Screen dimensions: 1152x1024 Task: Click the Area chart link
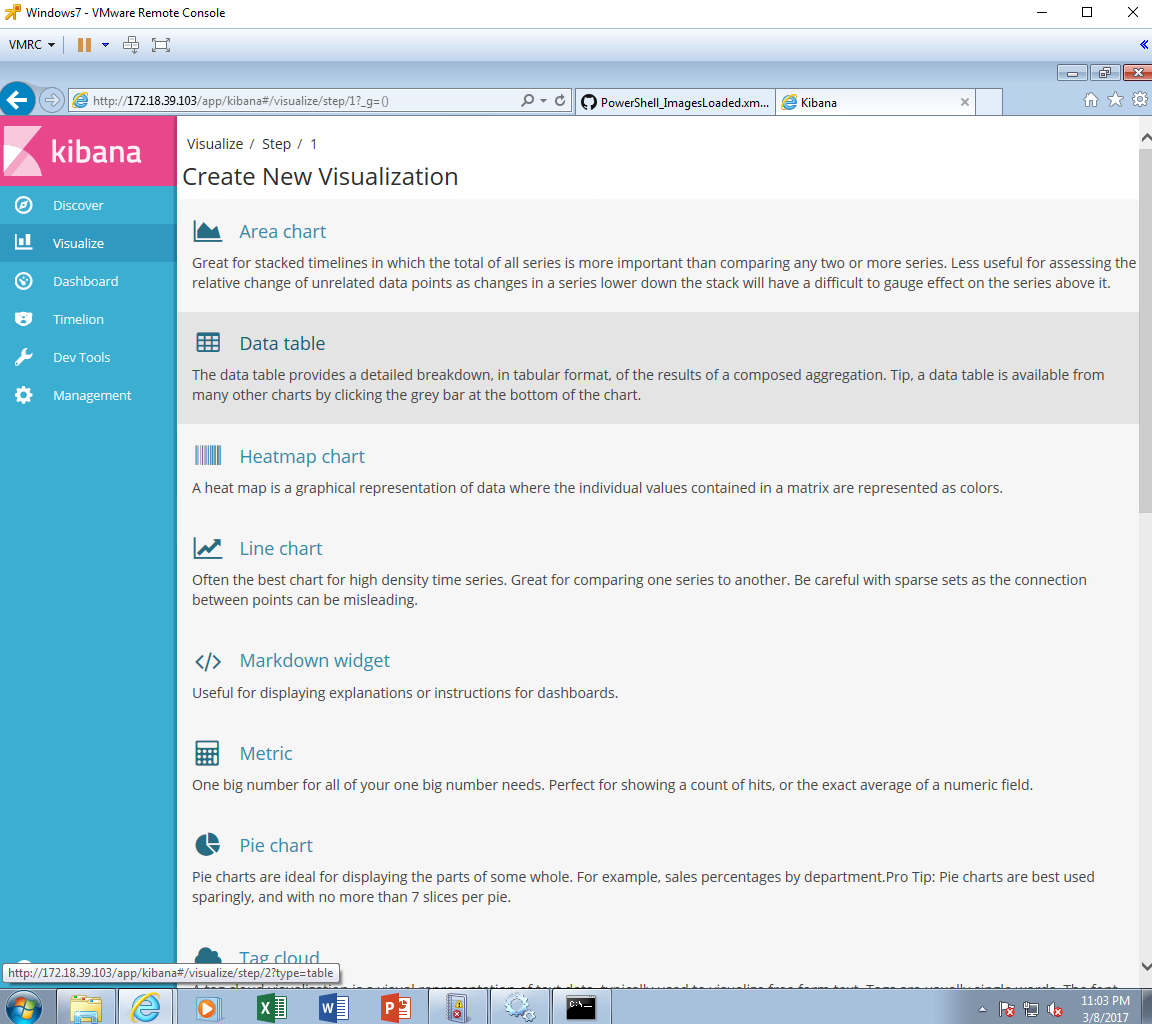[x=283, y=231]
